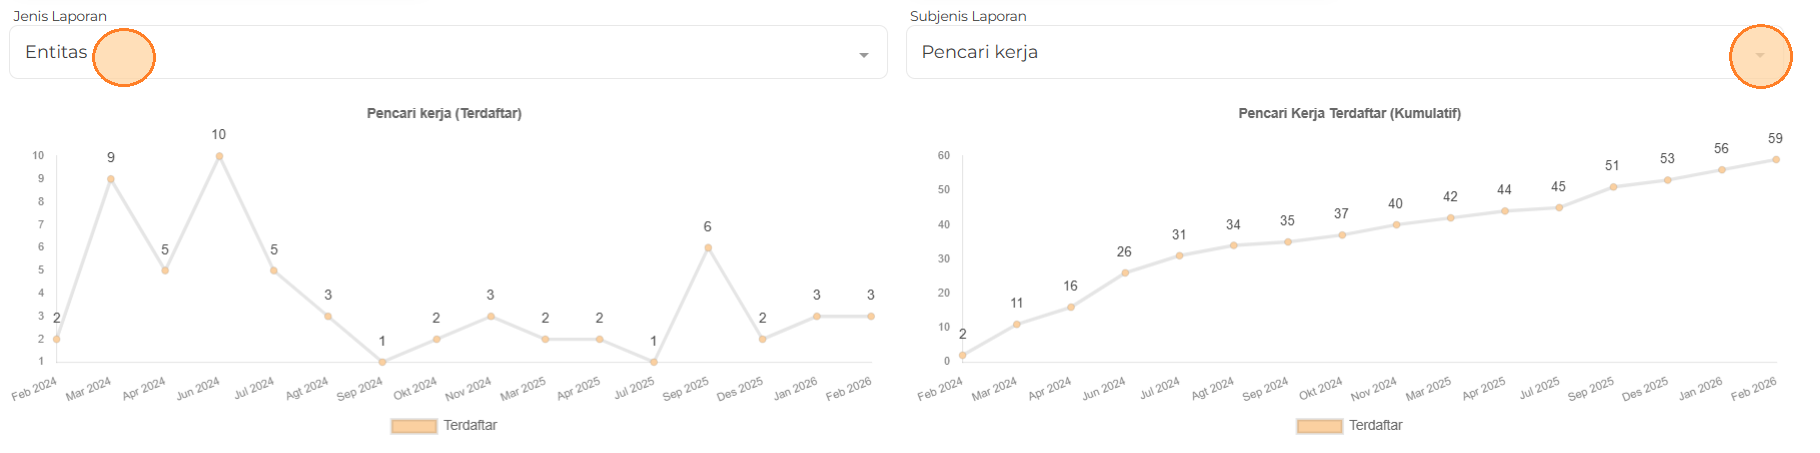Screen dimensions: 1820x453
Task: Click the cumulative data point valued 37
Action: coord(1342,235)
